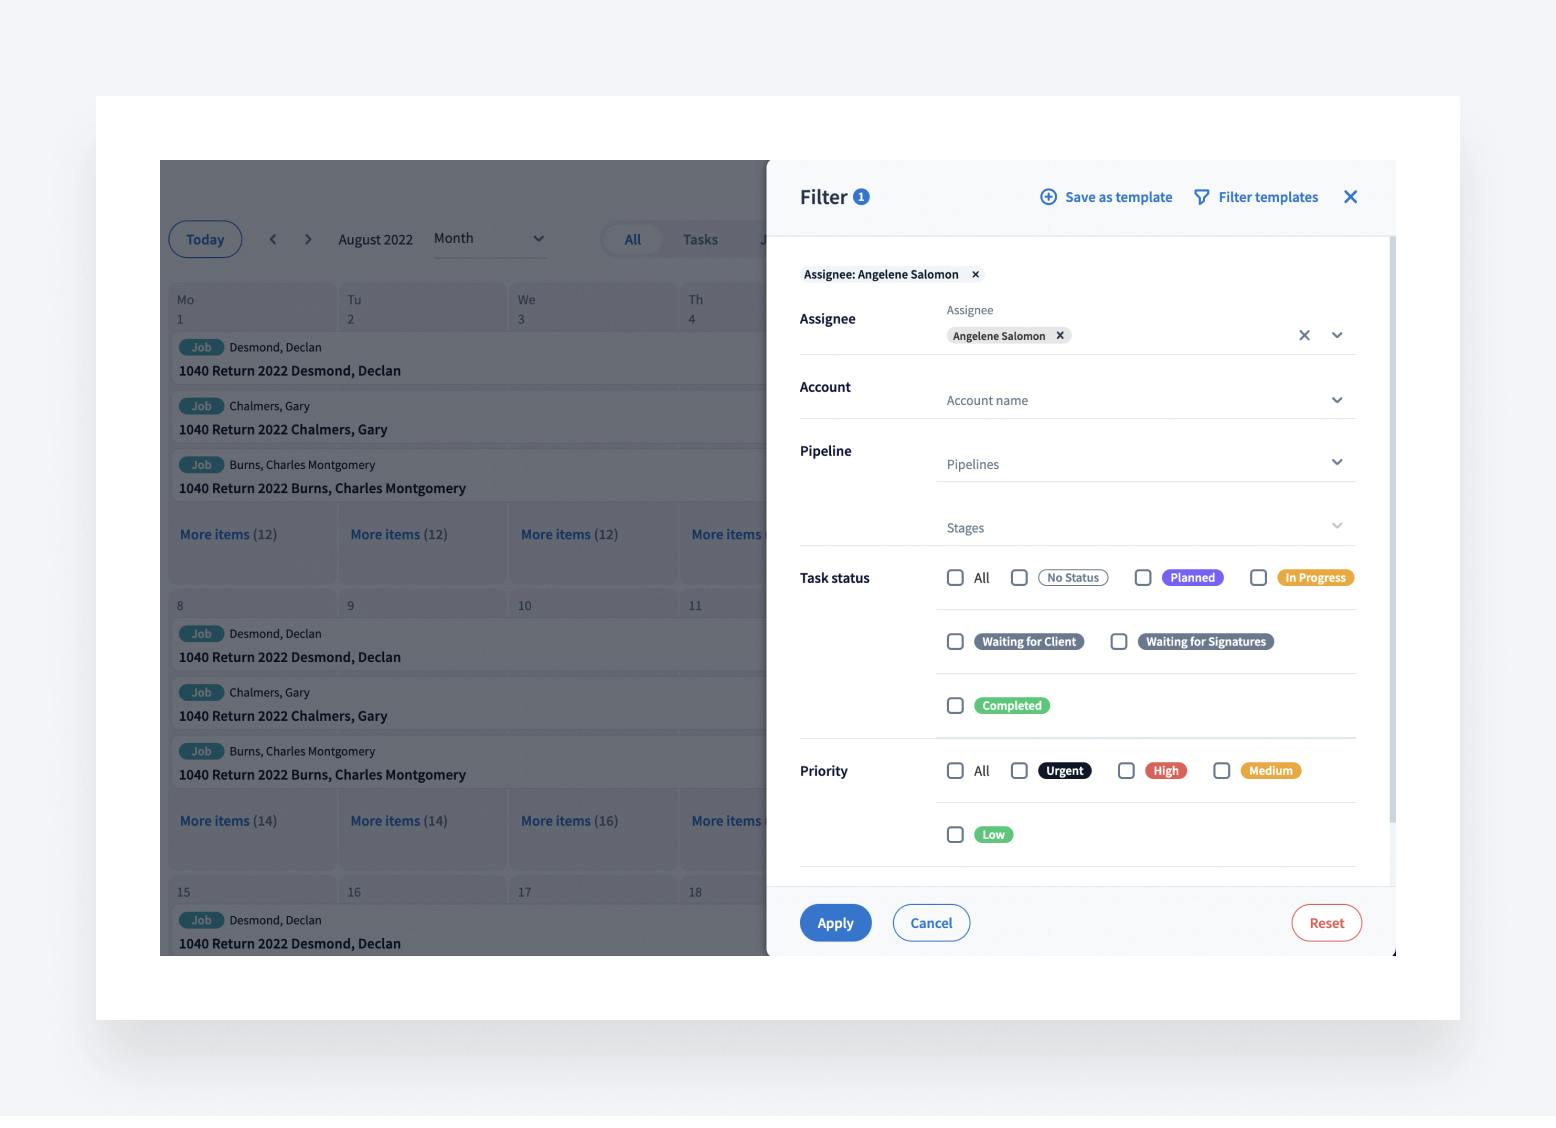Click the filter count badge next to Filter
1556x1128 pixels.
click(x=861, y=197)
